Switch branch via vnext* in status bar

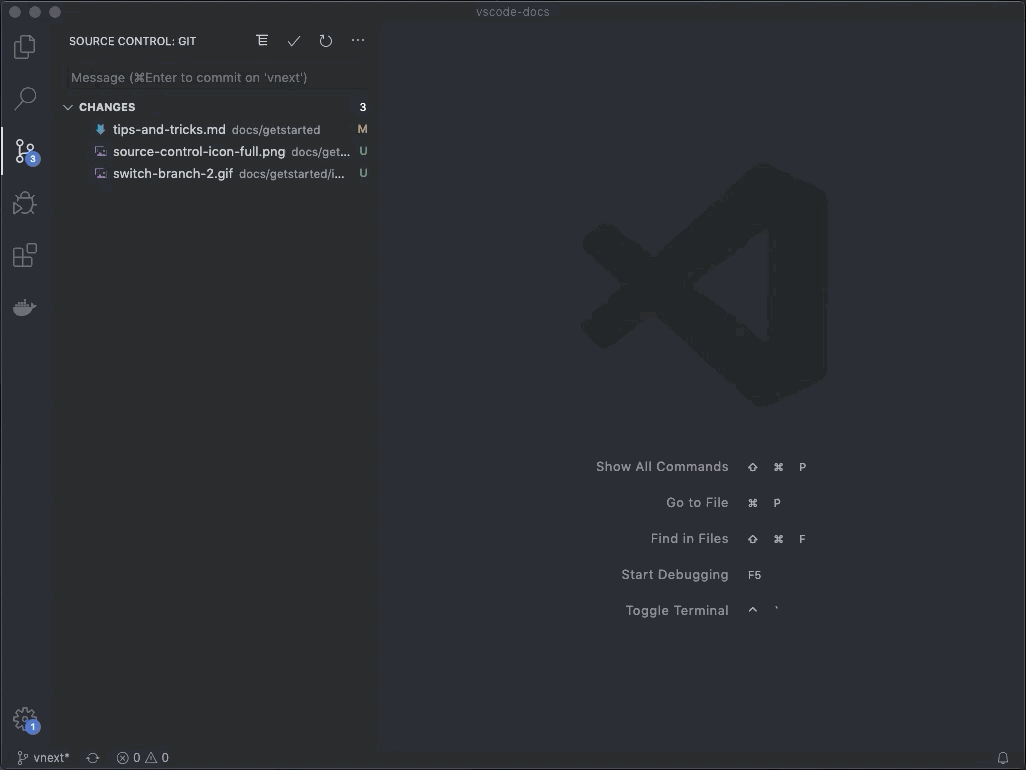click(43, 758)
